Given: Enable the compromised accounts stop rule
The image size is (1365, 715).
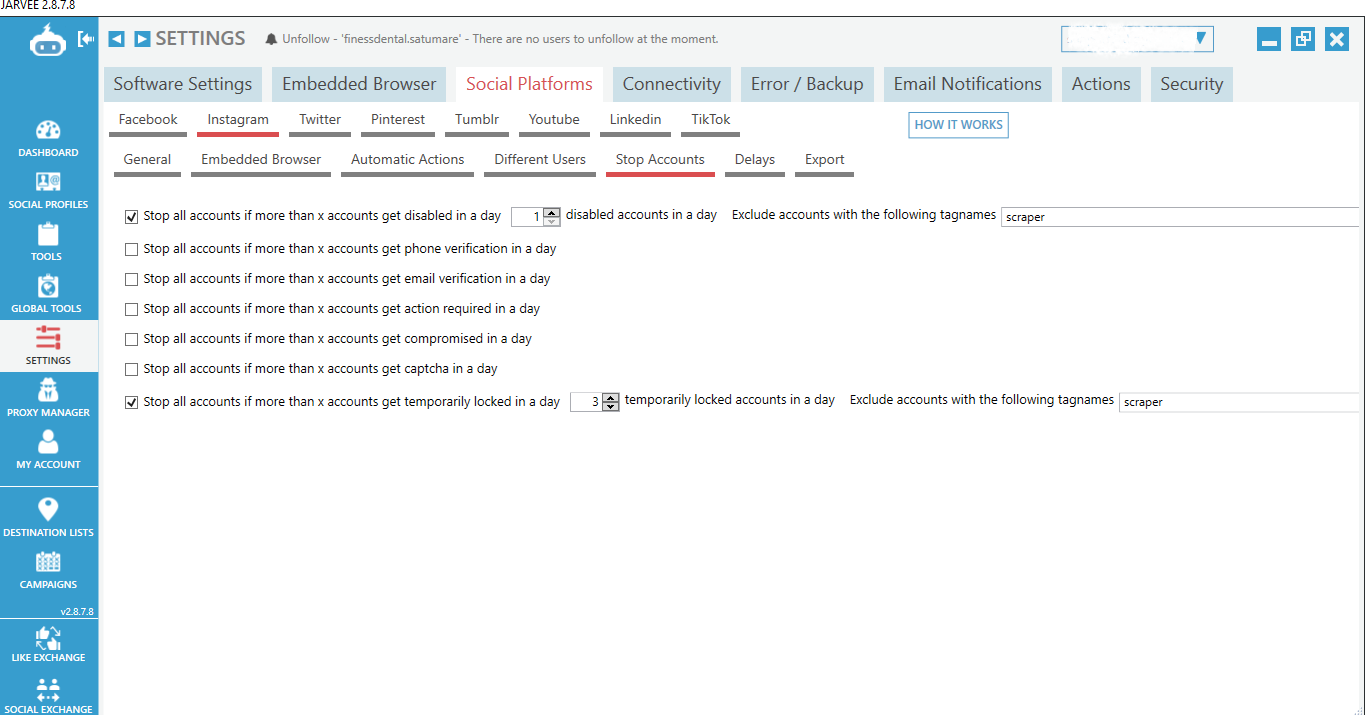Looking at the screenshot, I should (131, 339).
